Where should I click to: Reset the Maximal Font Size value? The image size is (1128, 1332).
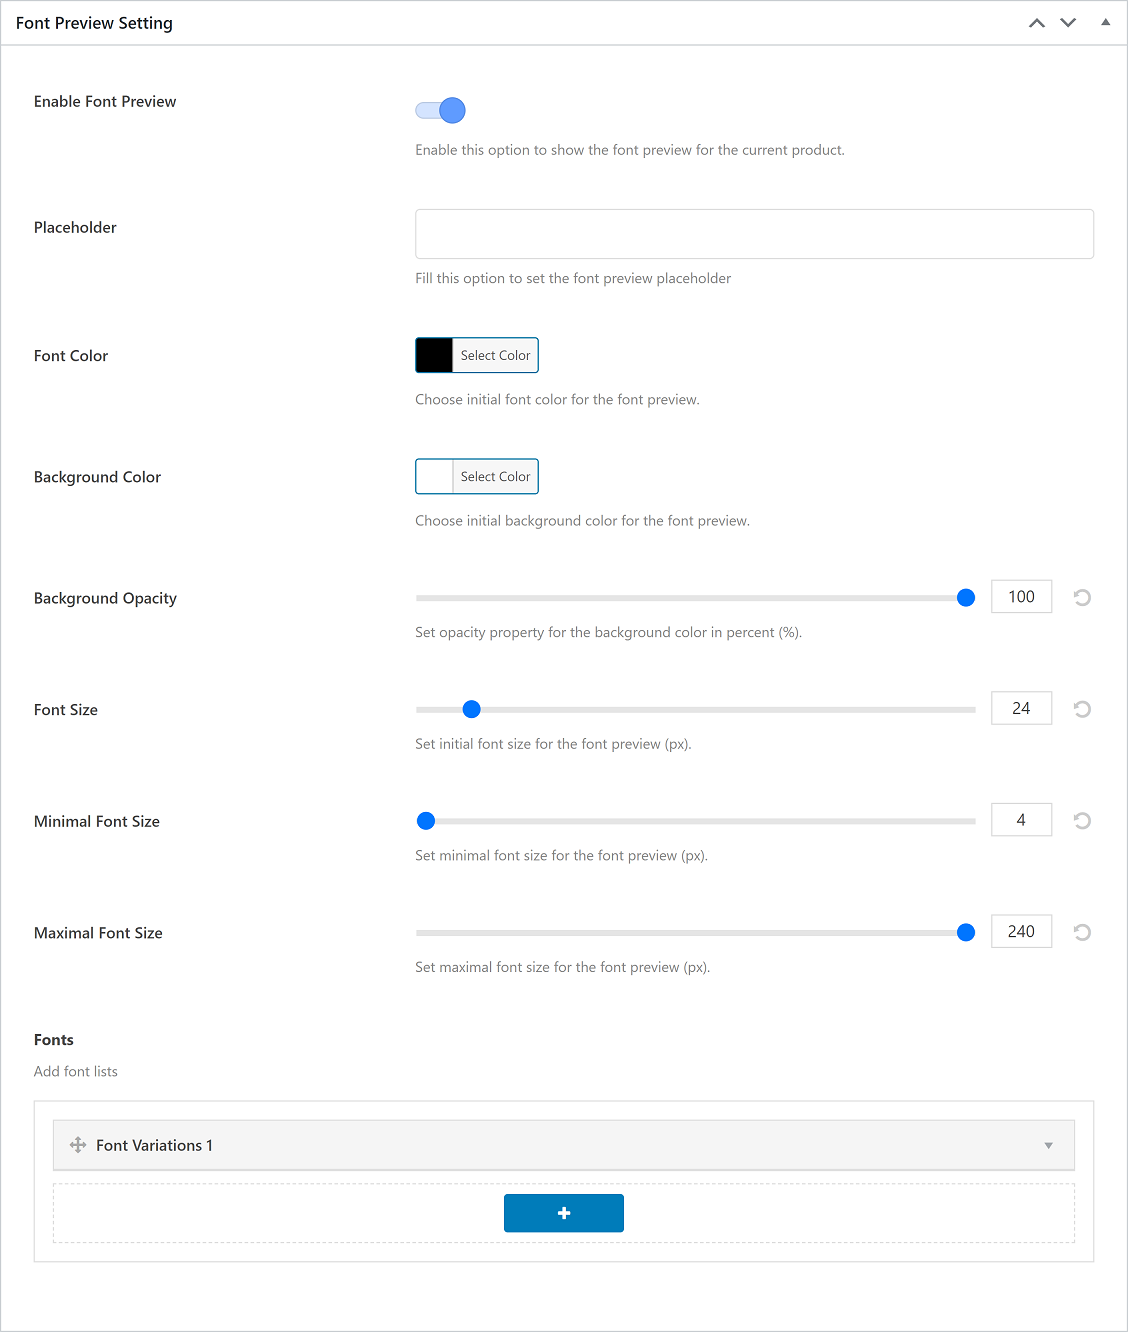1082,933
